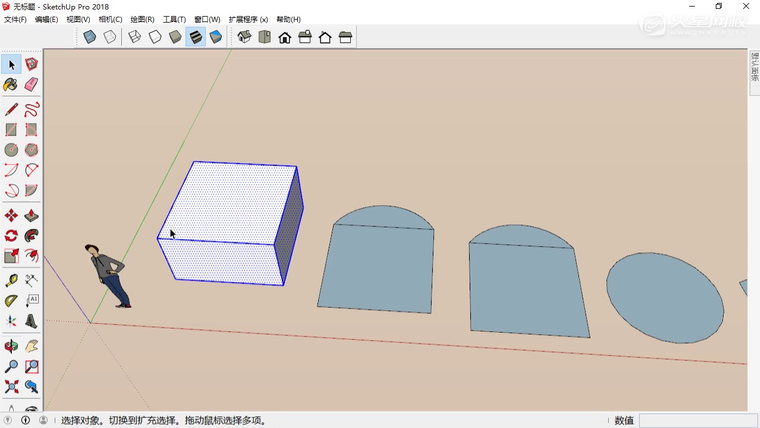The height and width of the screenshot is (428, 760).
Task: Select the Eraser tool
Action: 31,85
